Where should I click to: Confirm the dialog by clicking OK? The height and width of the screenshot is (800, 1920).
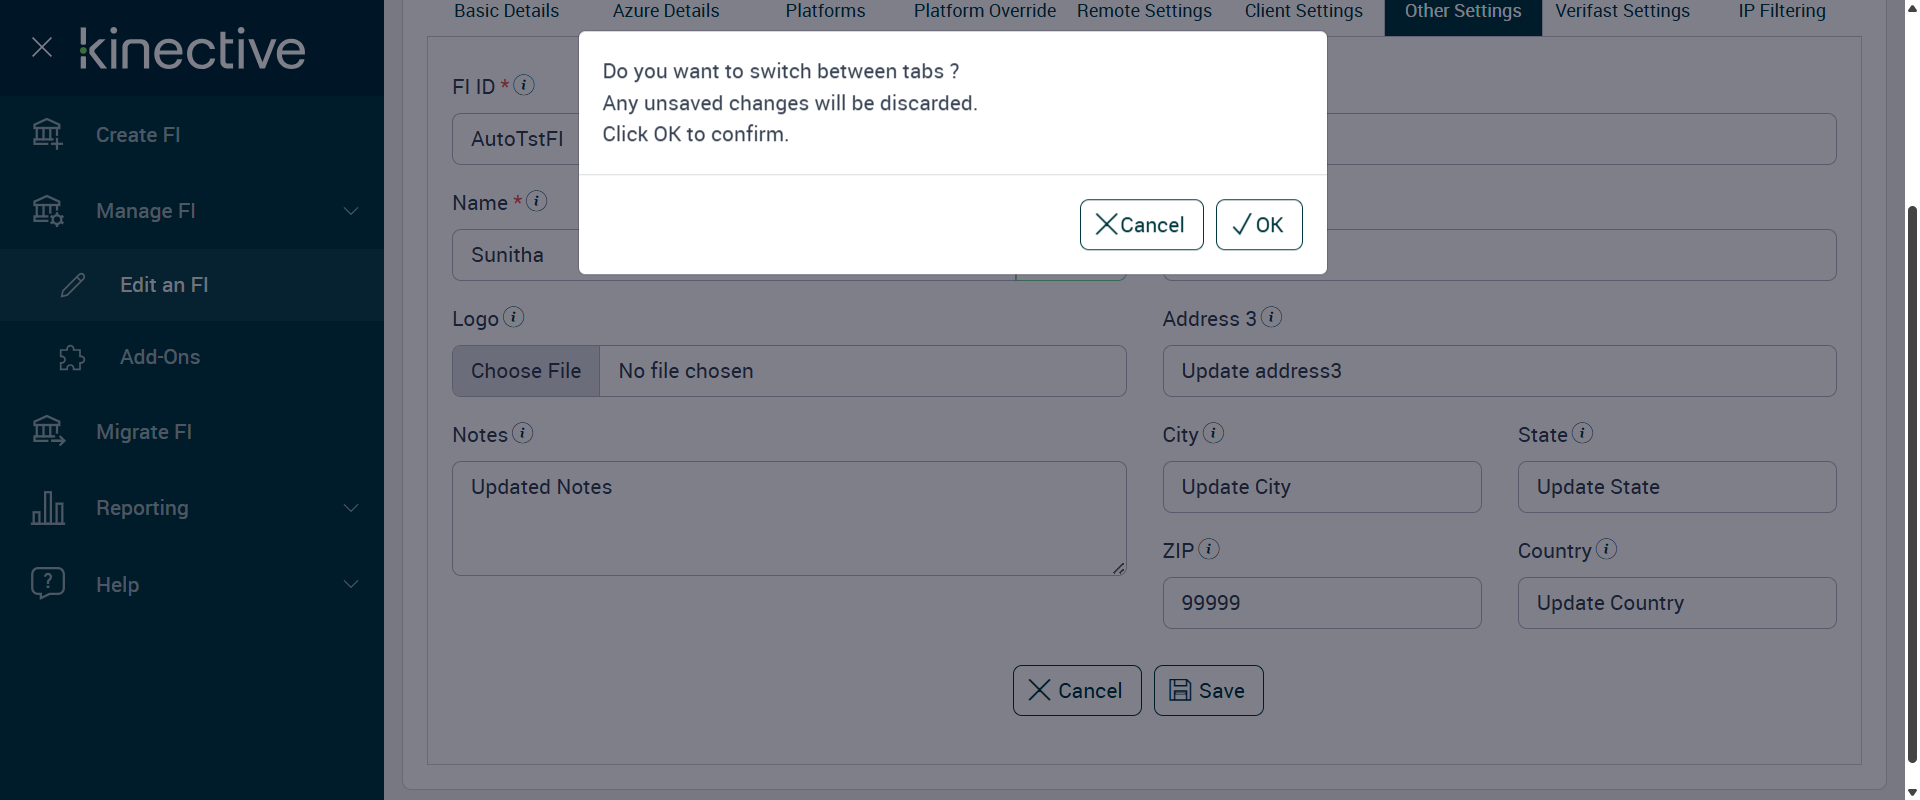(1258, 225)
